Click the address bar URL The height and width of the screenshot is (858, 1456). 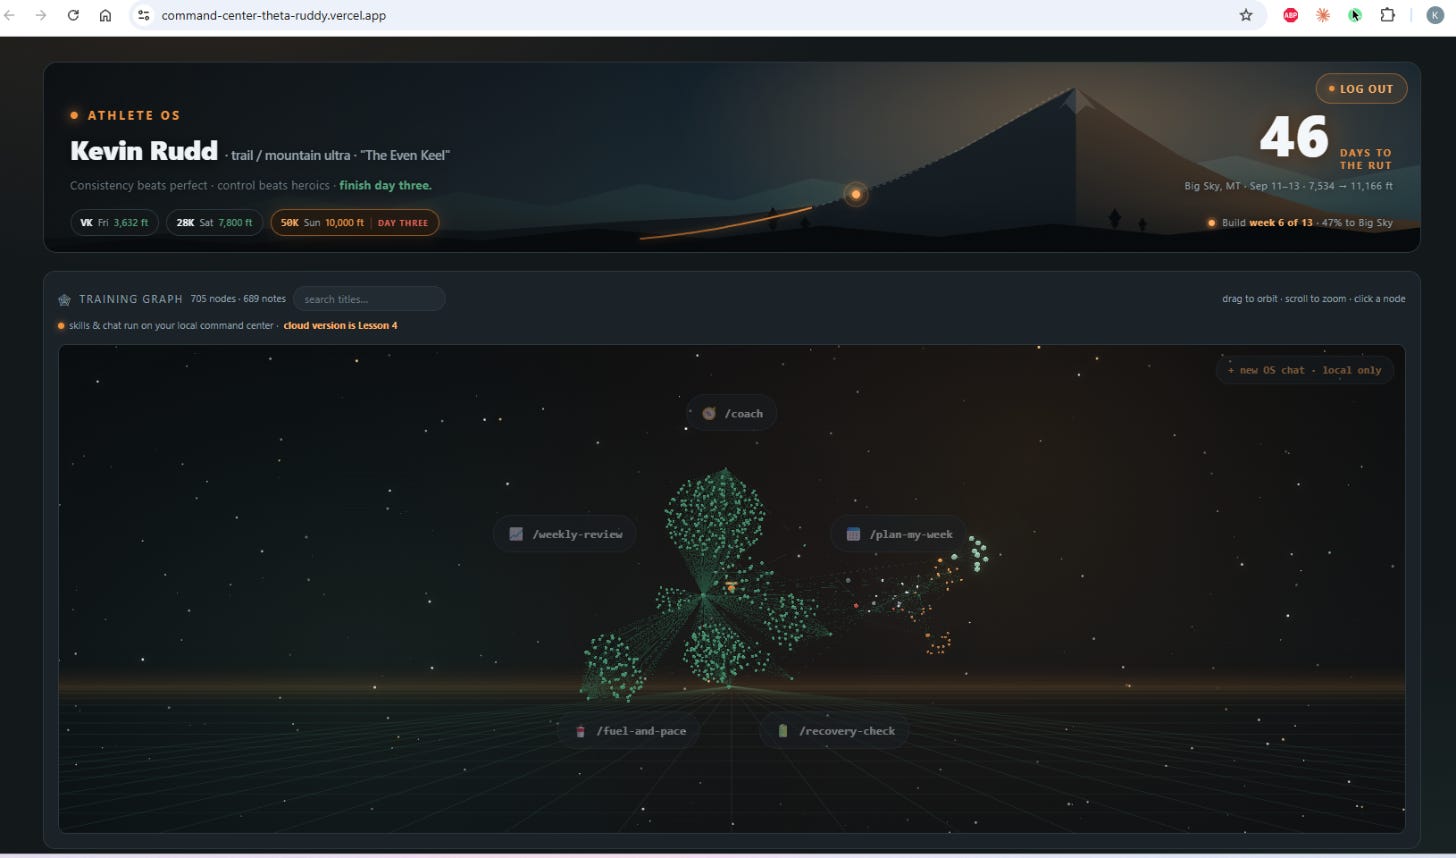click(274, 15)
